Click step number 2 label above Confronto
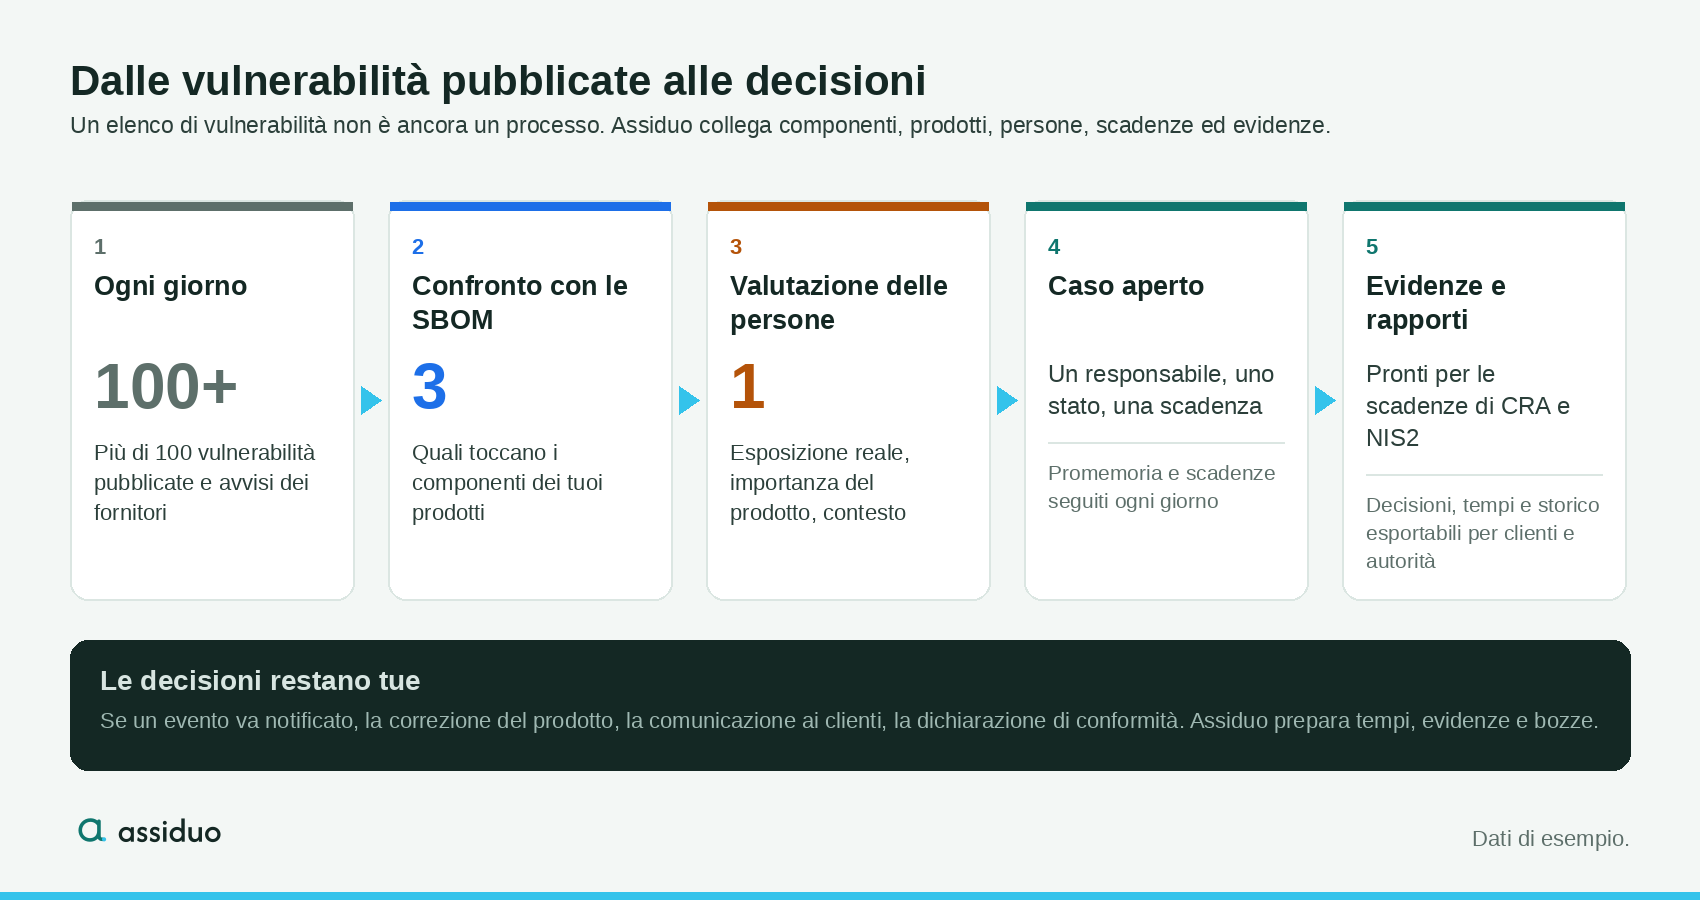The width and height of the screenshot is (1700, 900). click(x=418, y=247)
